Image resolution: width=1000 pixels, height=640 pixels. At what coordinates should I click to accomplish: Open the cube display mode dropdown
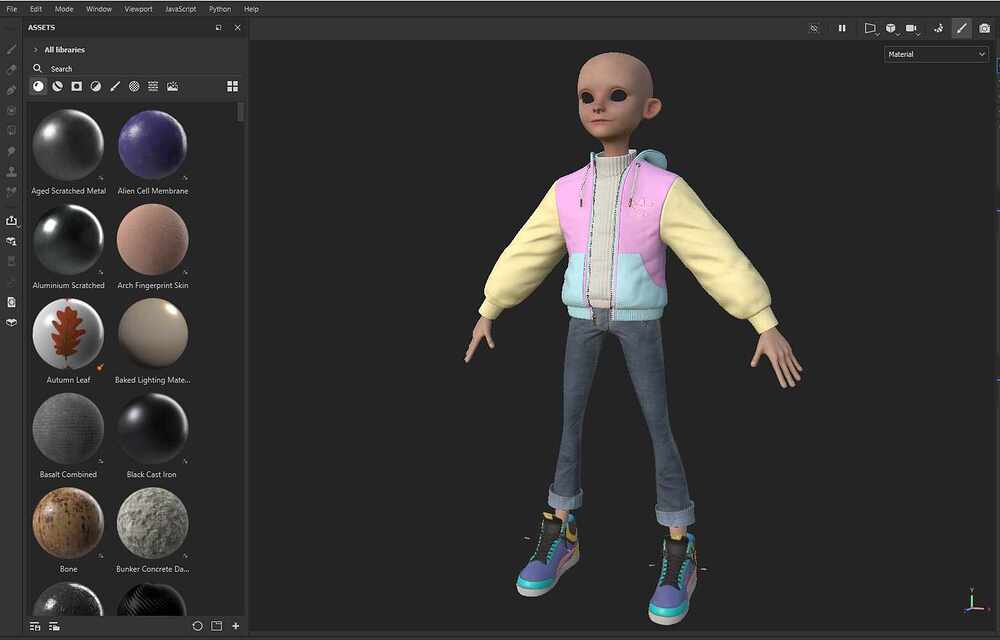point(891,28)
